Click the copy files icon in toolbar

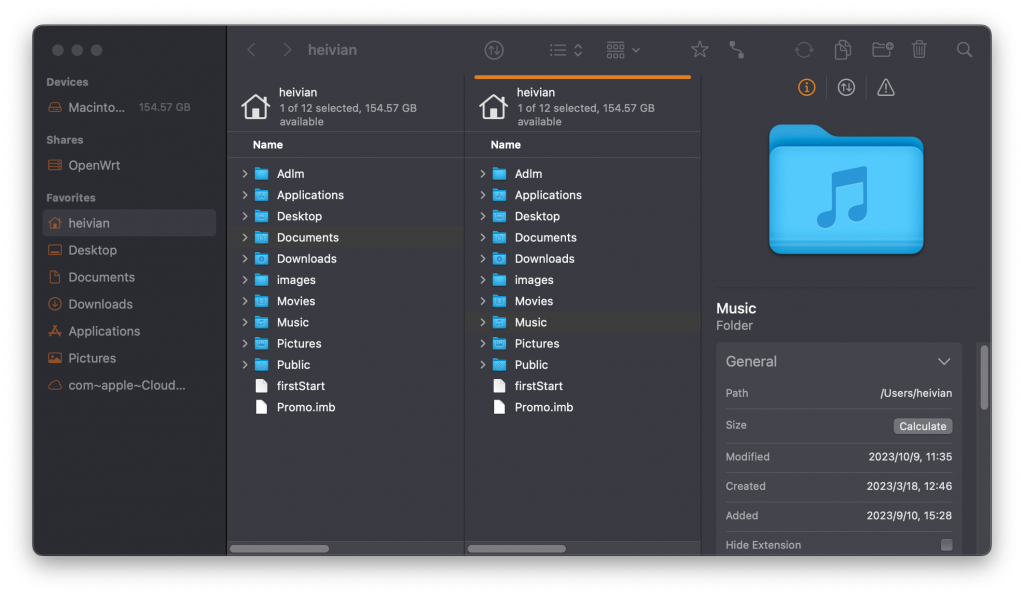pyautogui.click(x=843, y=50)
